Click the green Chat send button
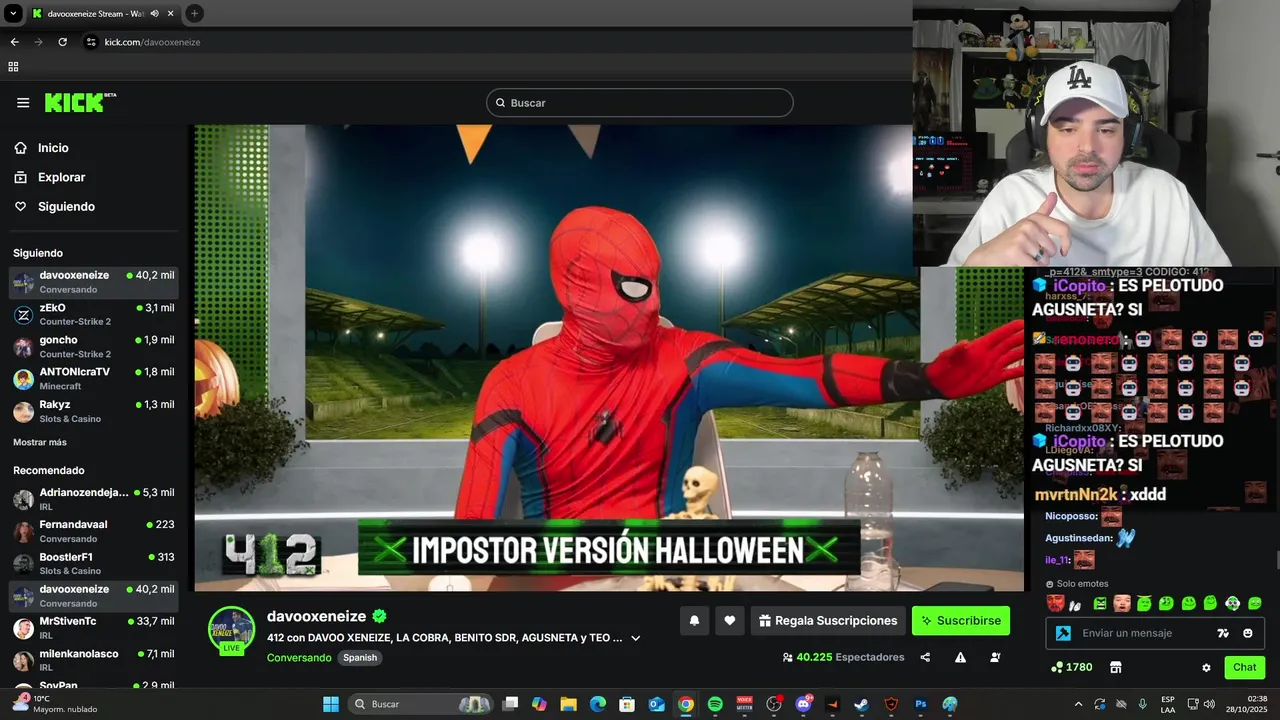 pos(1245,667)
